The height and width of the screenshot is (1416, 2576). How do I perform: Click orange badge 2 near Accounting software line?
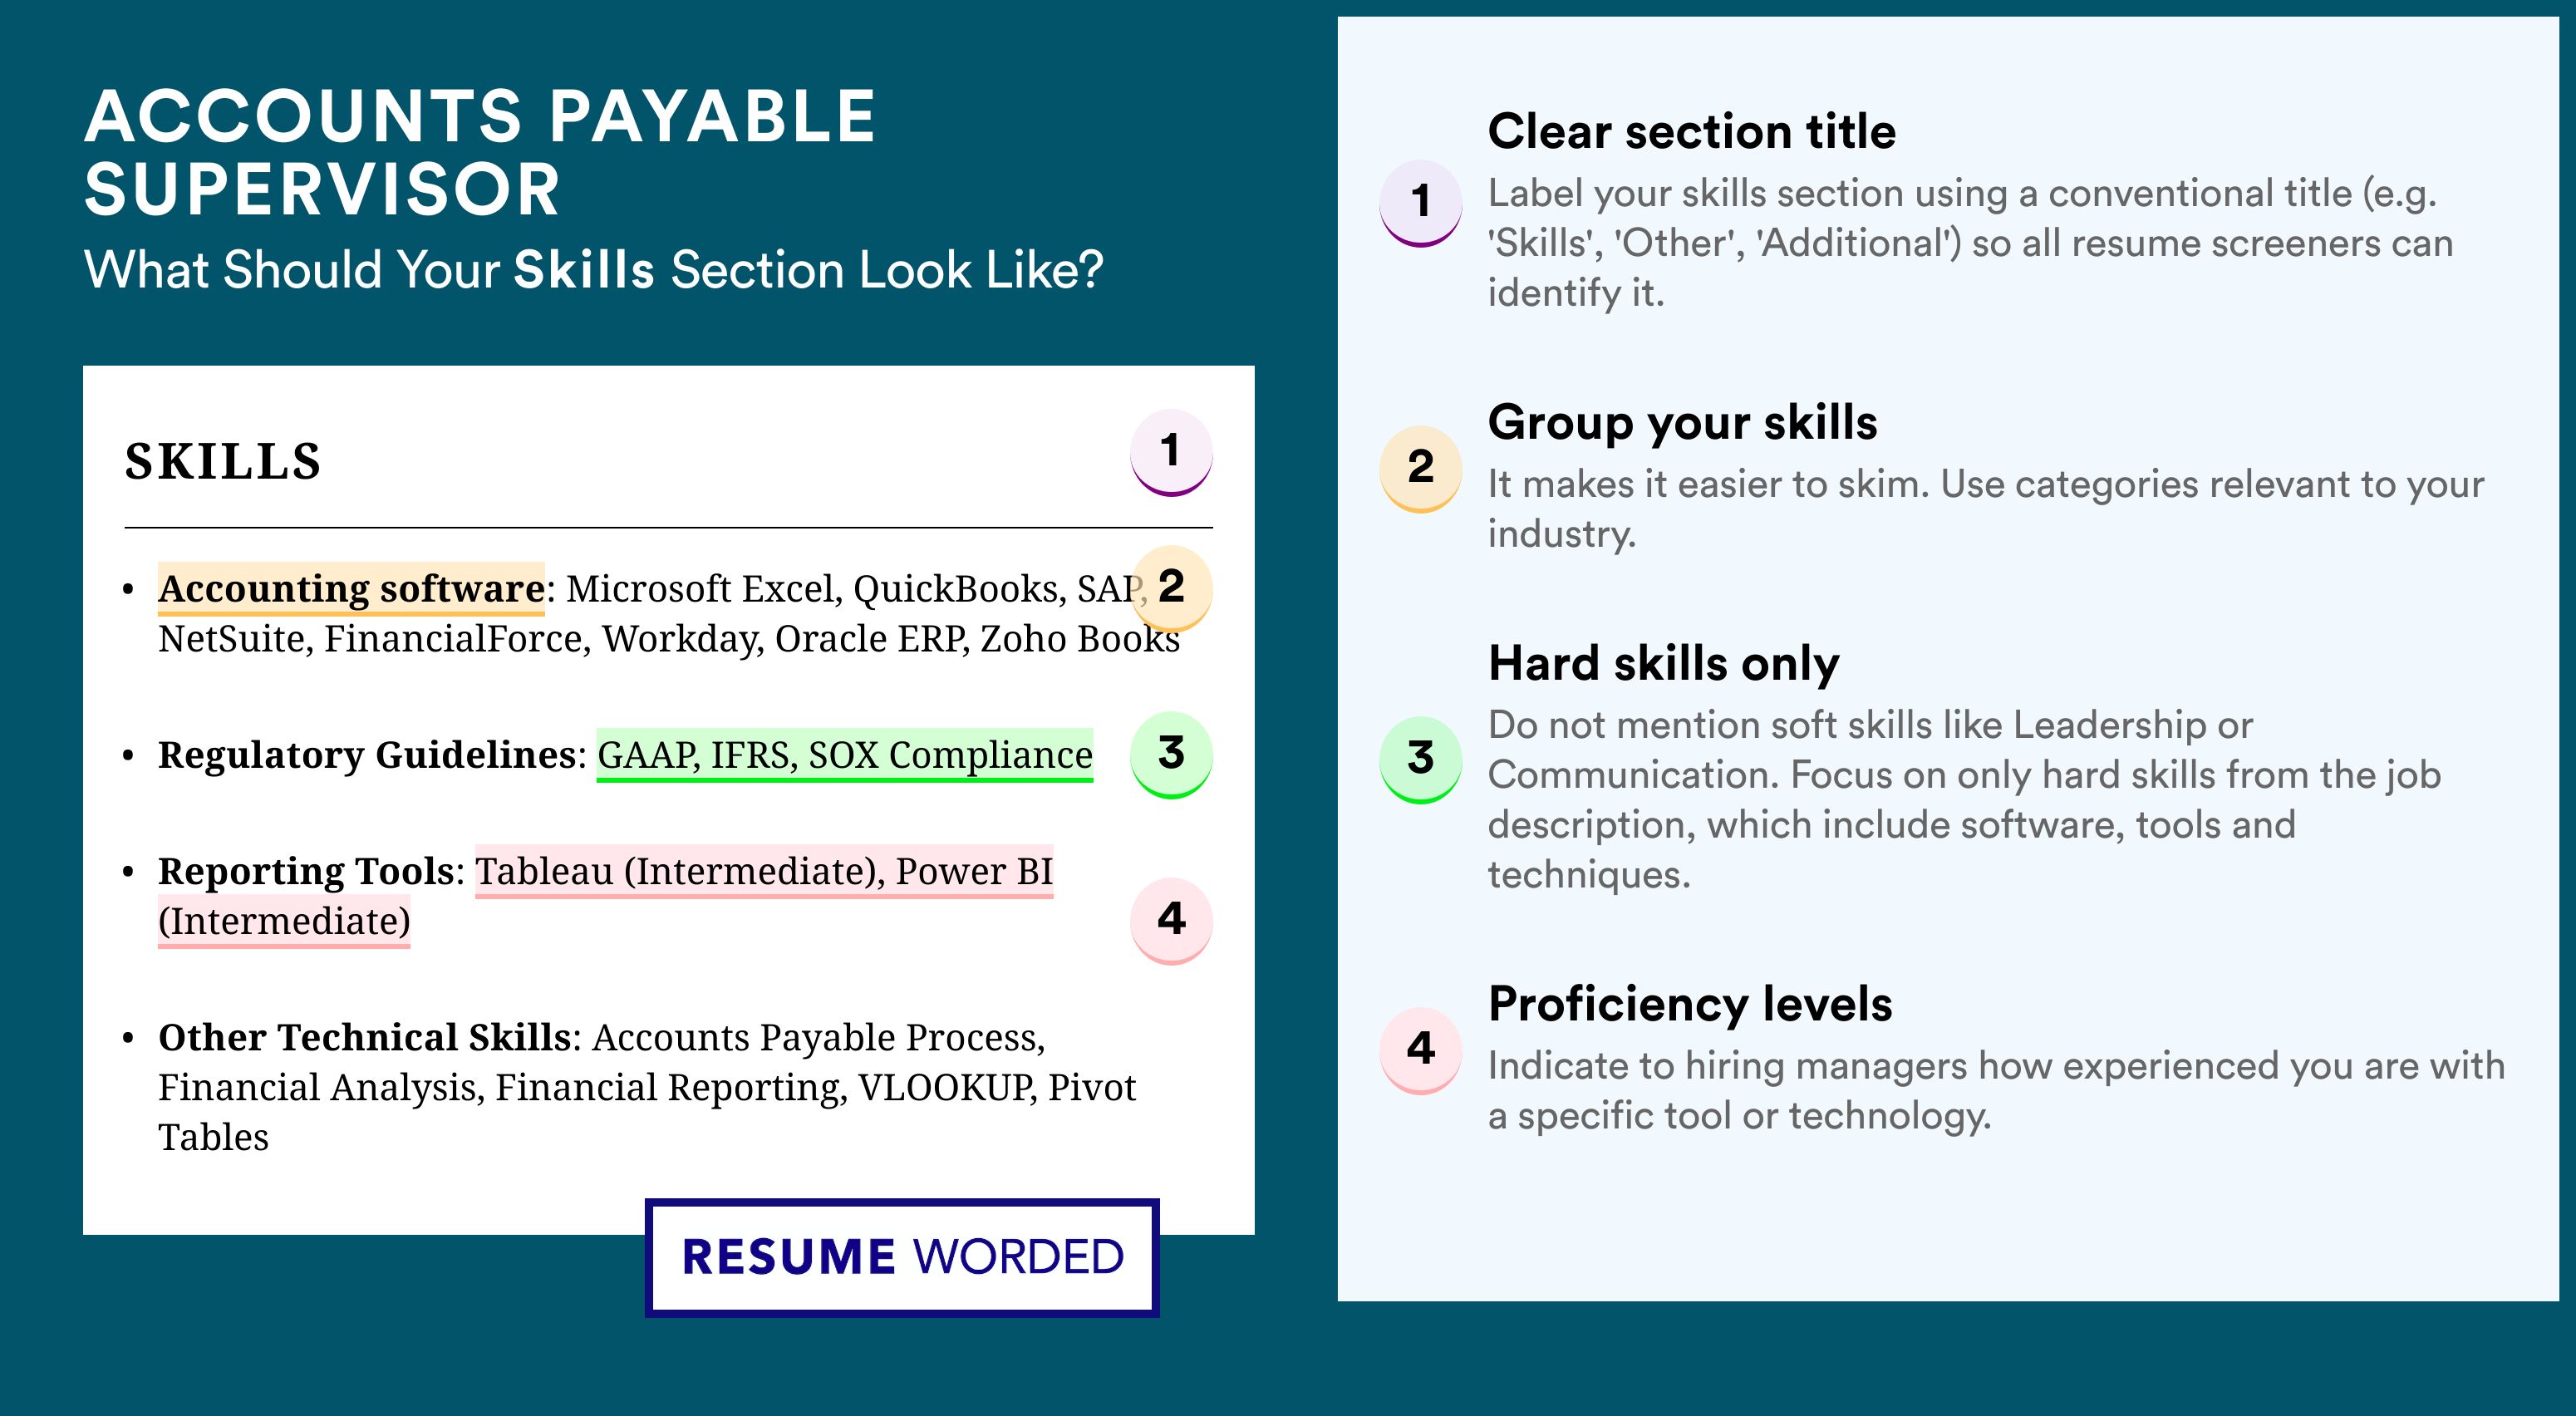[x=1171, y=587]
